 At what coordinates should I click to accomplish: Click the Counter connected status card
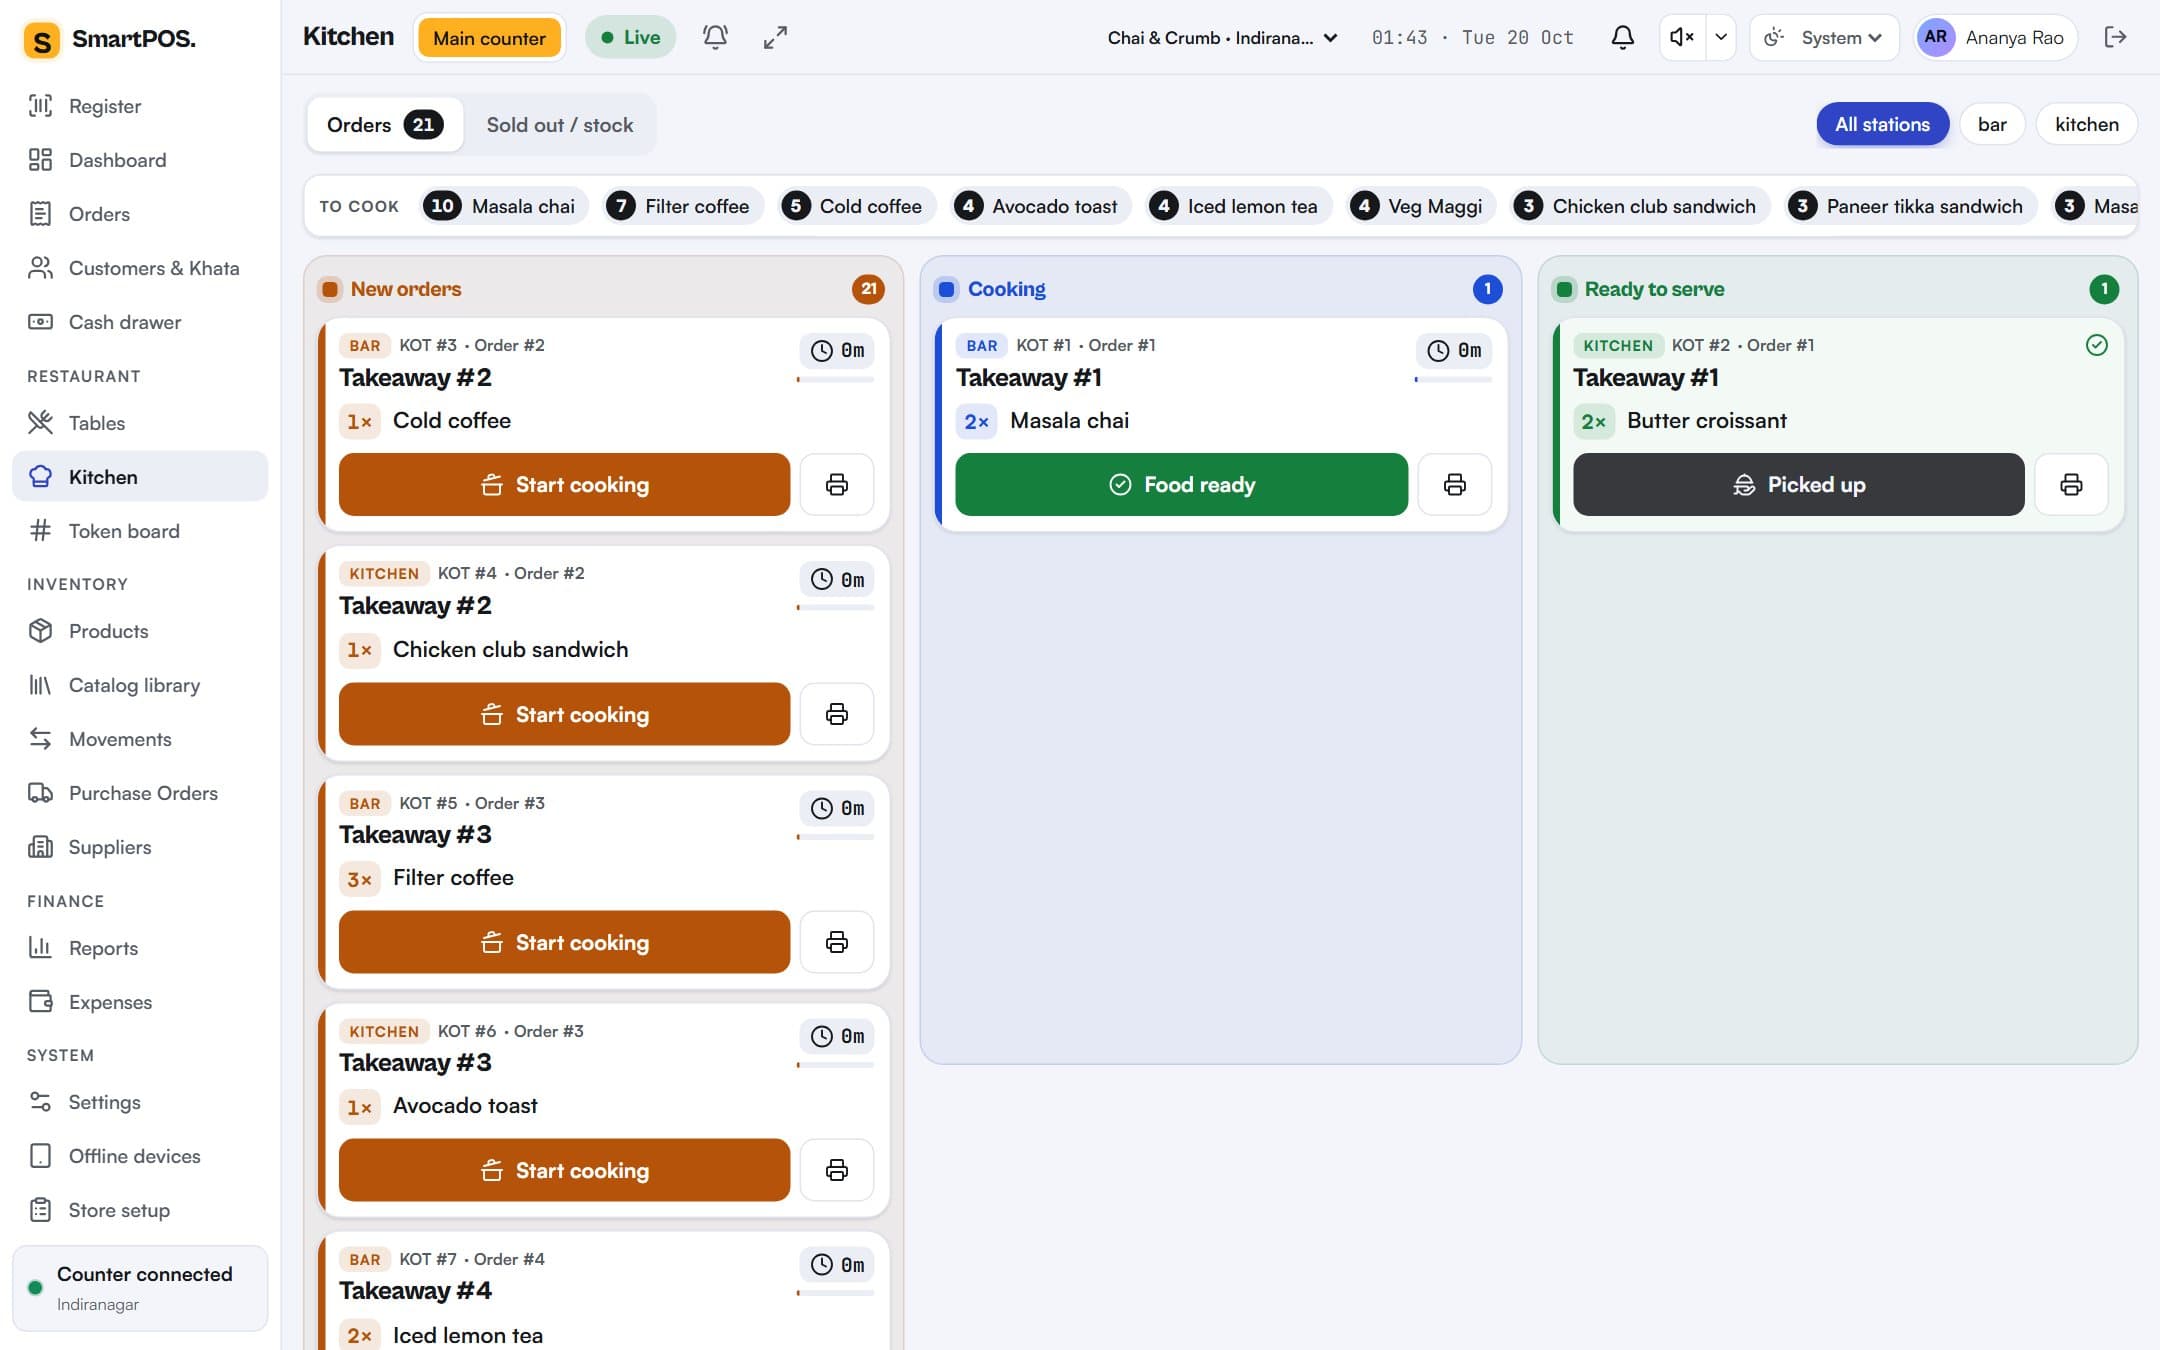coord(140,1288)
